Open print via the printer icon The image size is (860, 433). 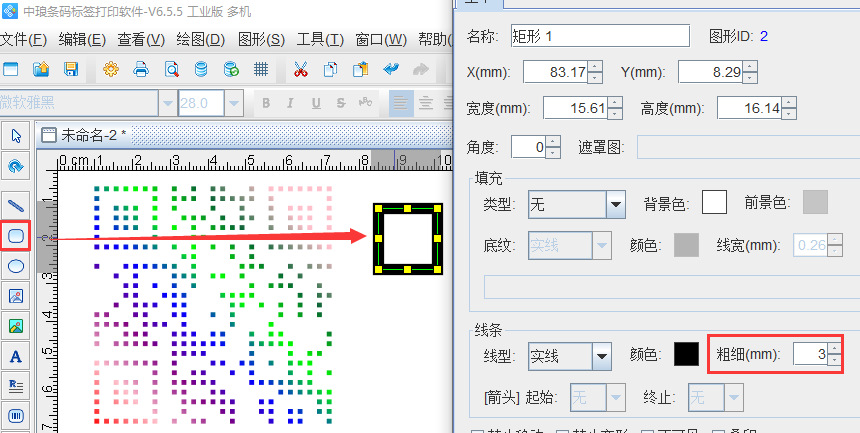point(141,70)
